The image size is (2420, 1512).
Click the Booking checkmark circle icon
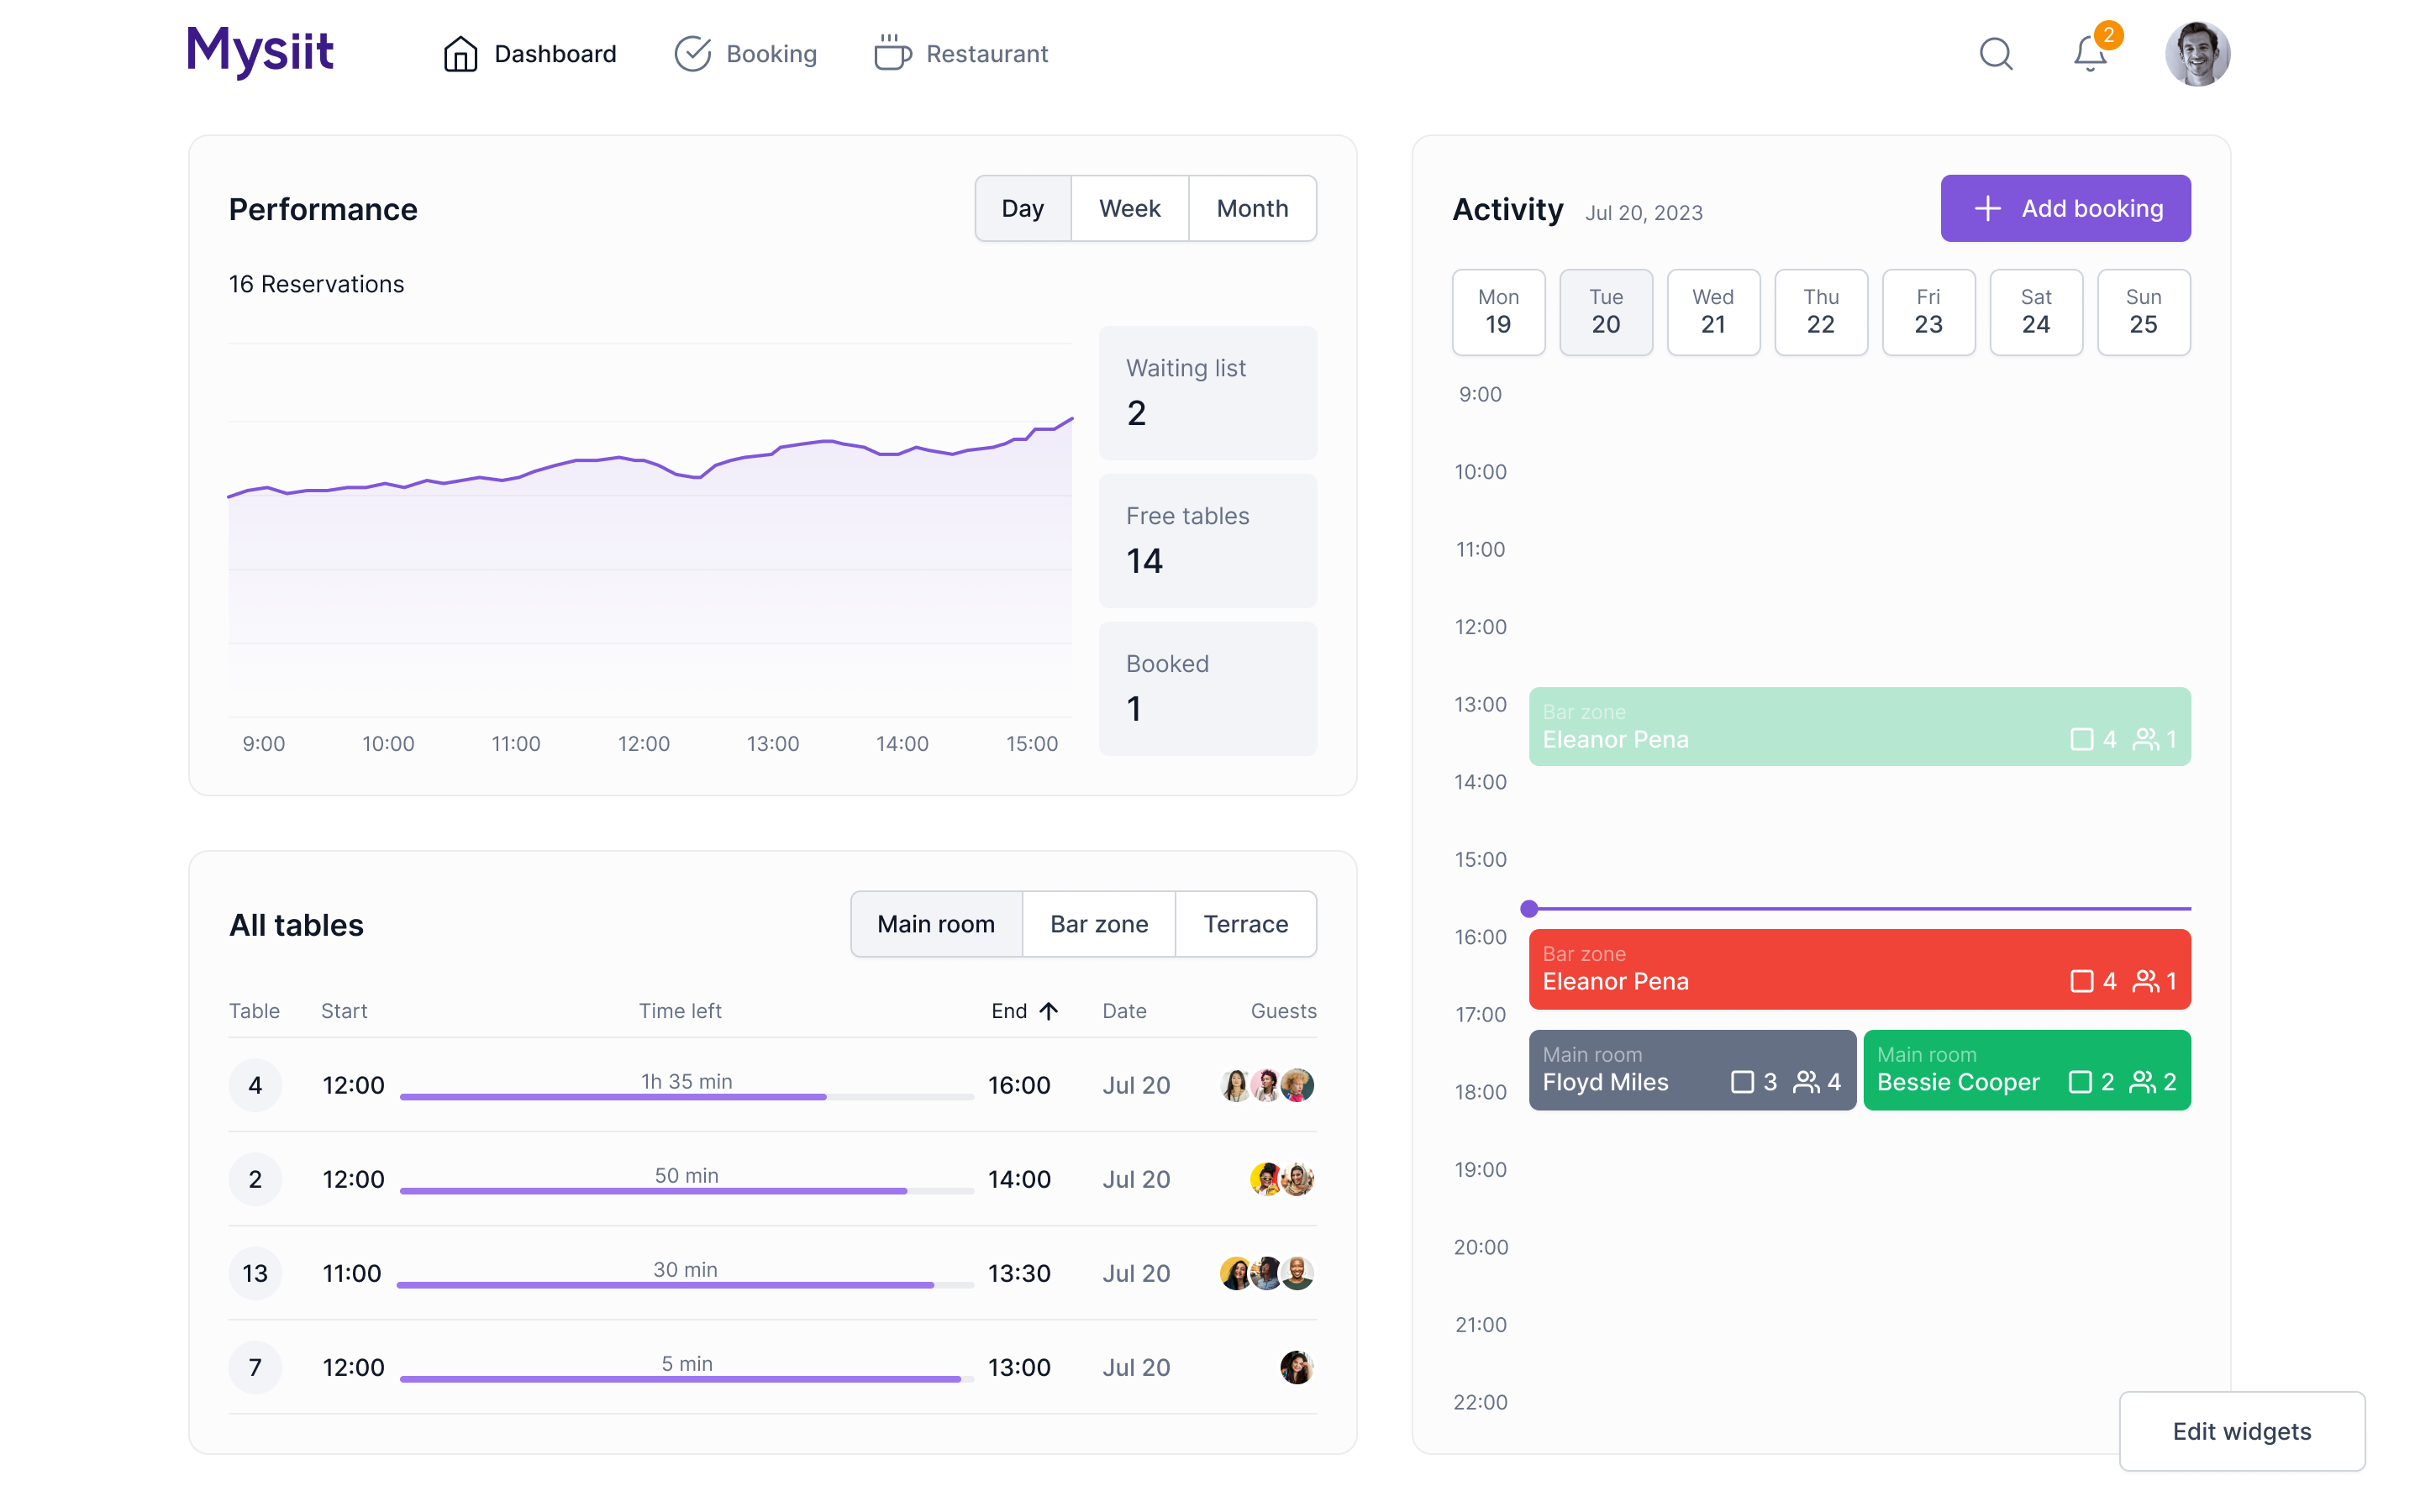pyautogui.click(x=692, y=54)
